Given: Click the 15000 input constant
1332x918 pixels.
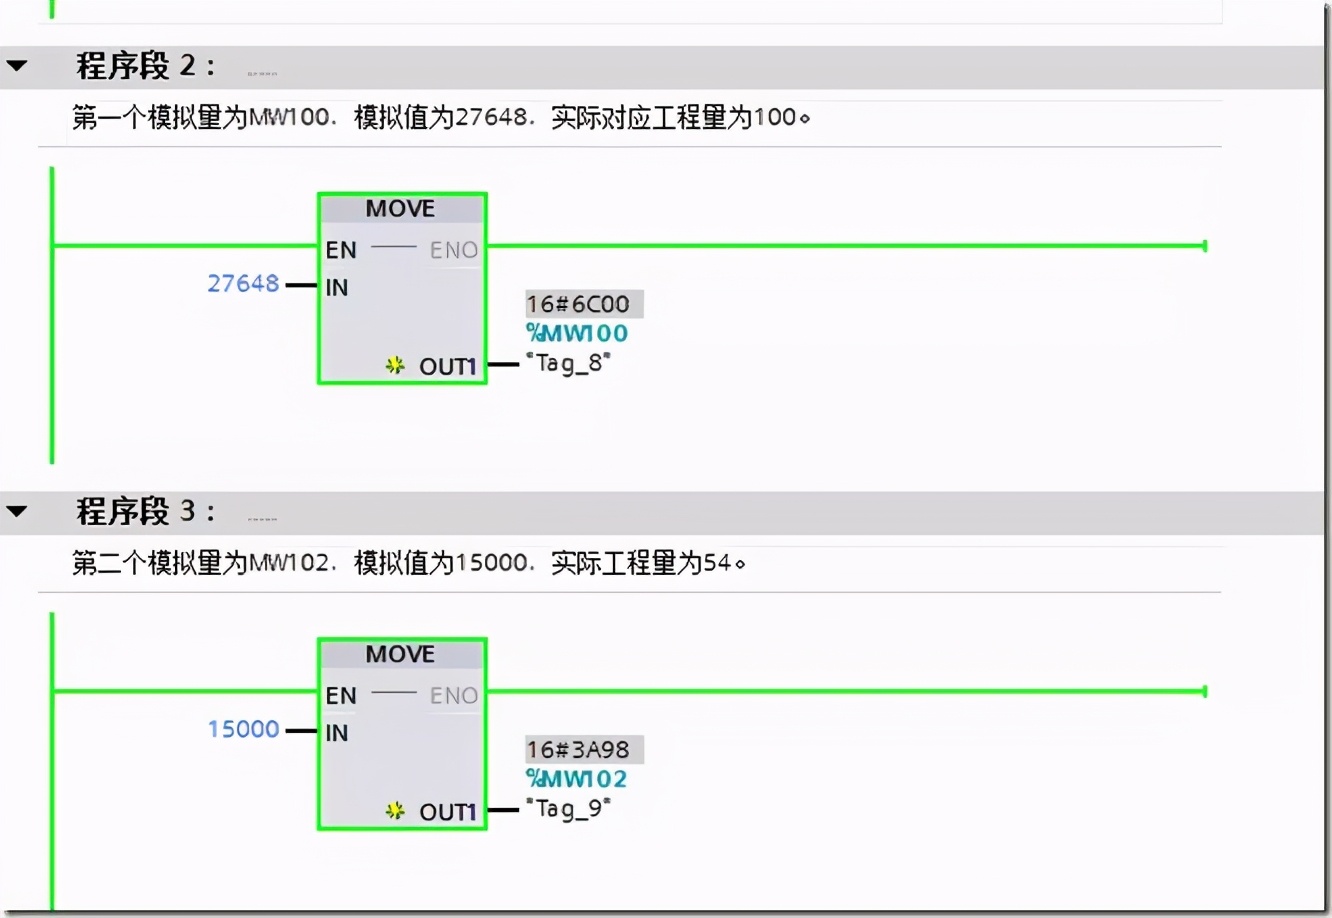Looking at the screenshot, I should 243,729.
